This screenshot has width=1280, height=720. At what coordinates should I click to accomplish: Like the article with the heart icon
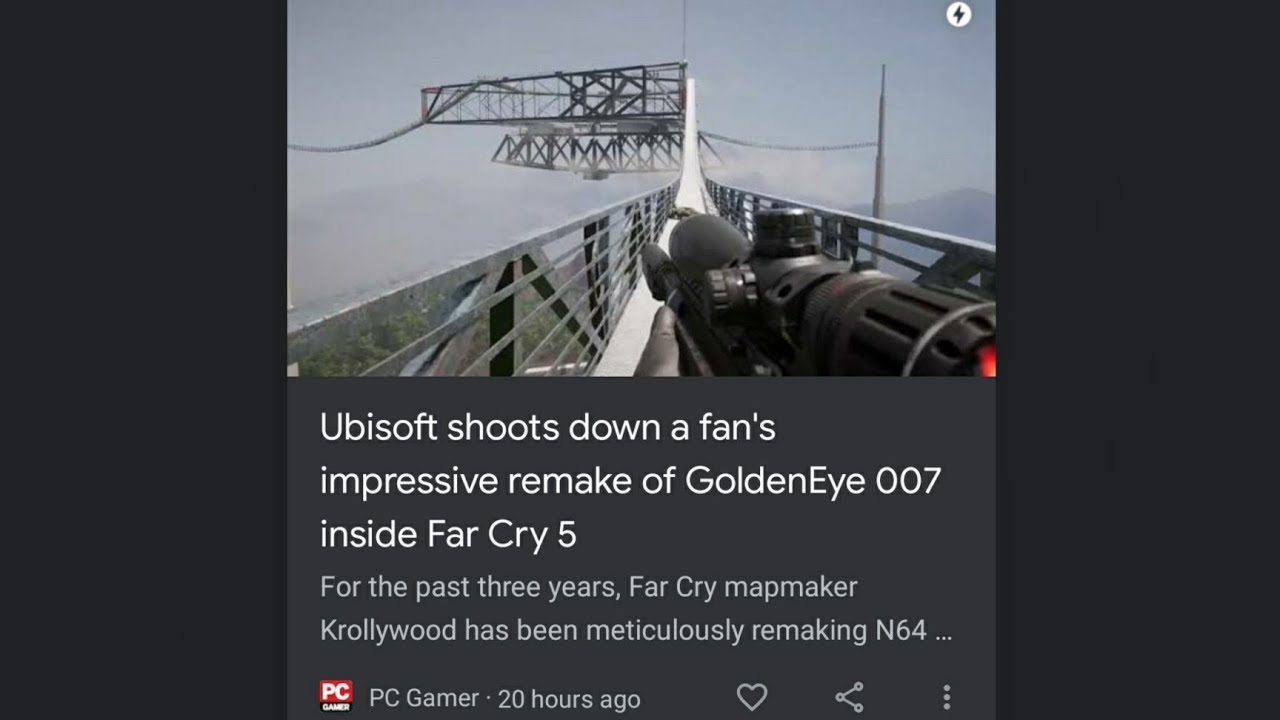click(752, 697)
